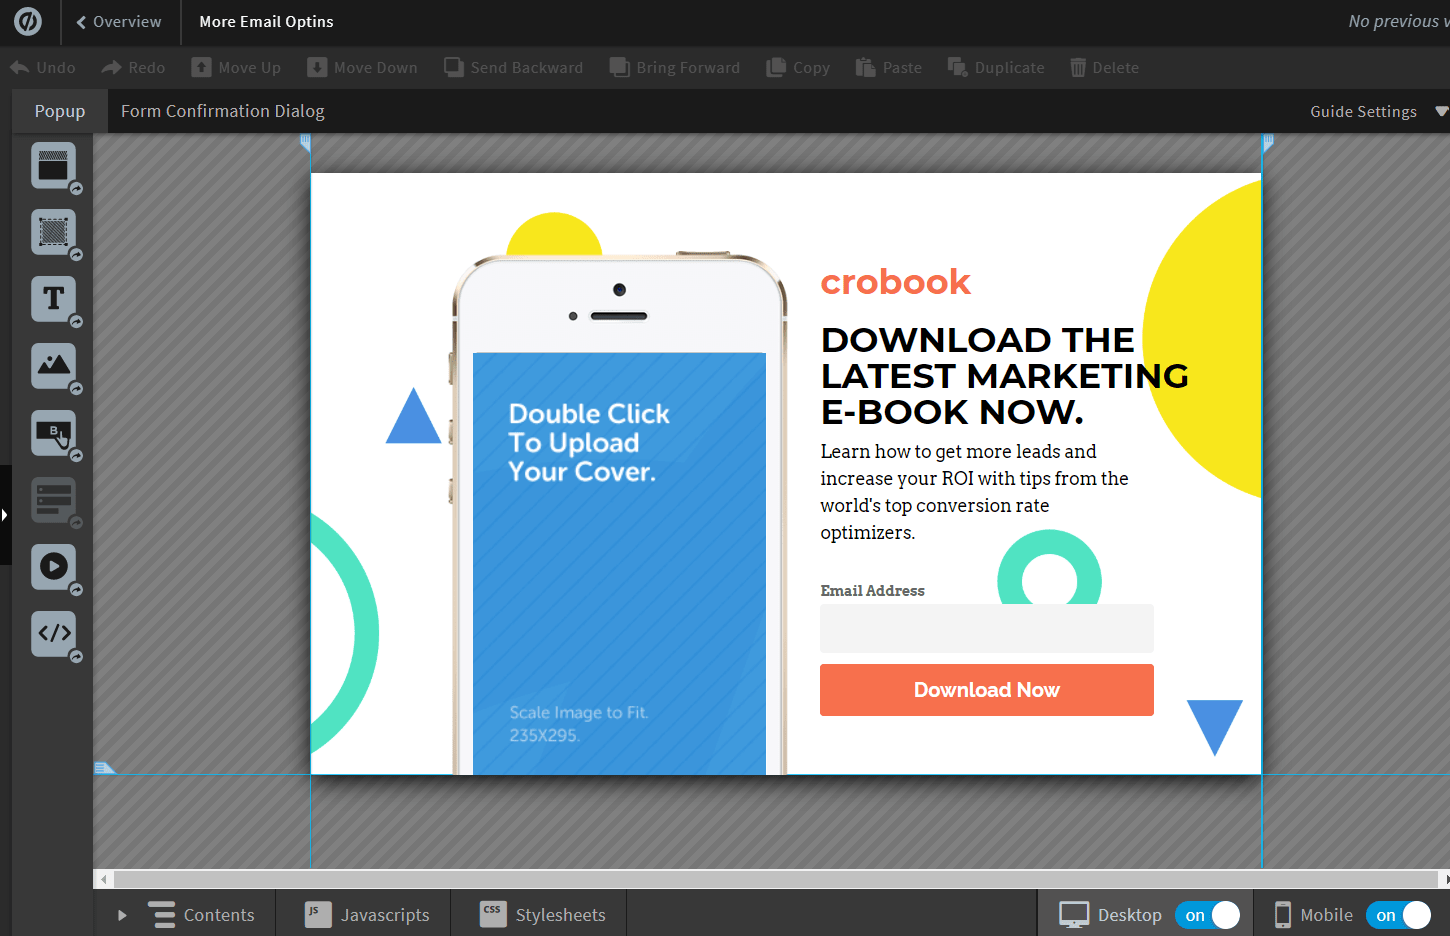Click the page title More Email Optins
This screenshot has height=936, width=1450.
(266, 22)
